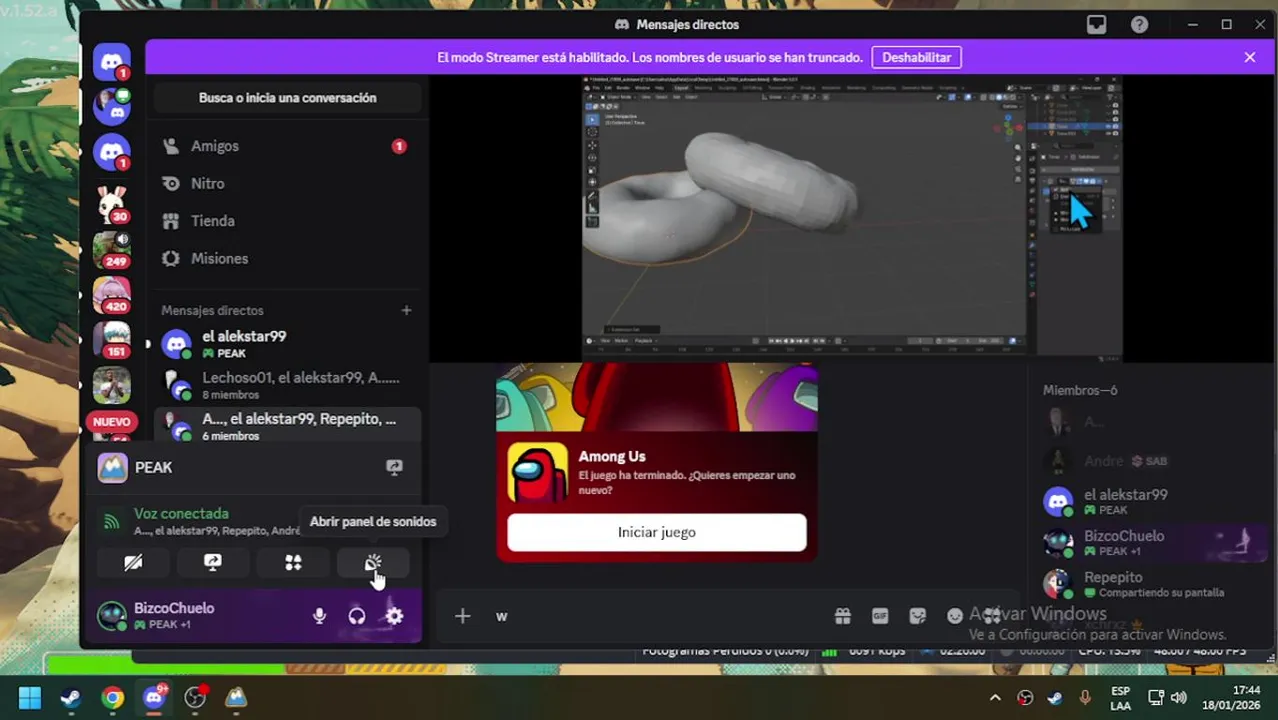Click the NUEVO unread indicator
This screenshot has width=1278, height=720.
point(111,421)
